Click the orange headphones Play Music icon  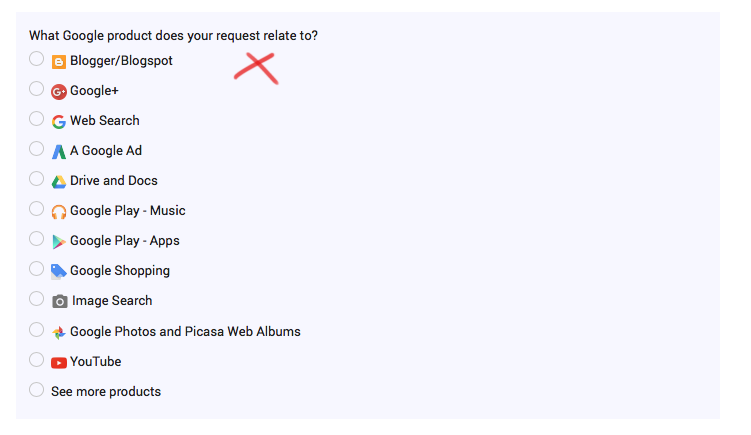[58, 212]
